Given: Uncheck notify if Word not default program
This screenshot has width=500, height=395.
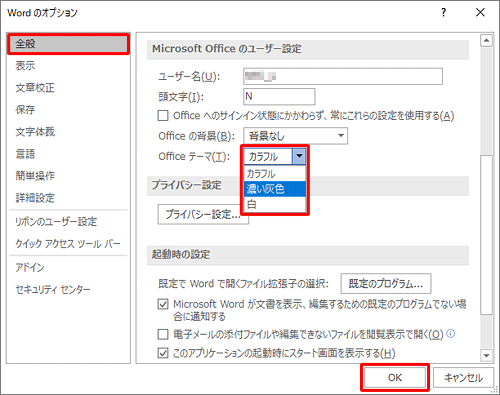Looking at the screenshot, I should click(x=163, y=304).
